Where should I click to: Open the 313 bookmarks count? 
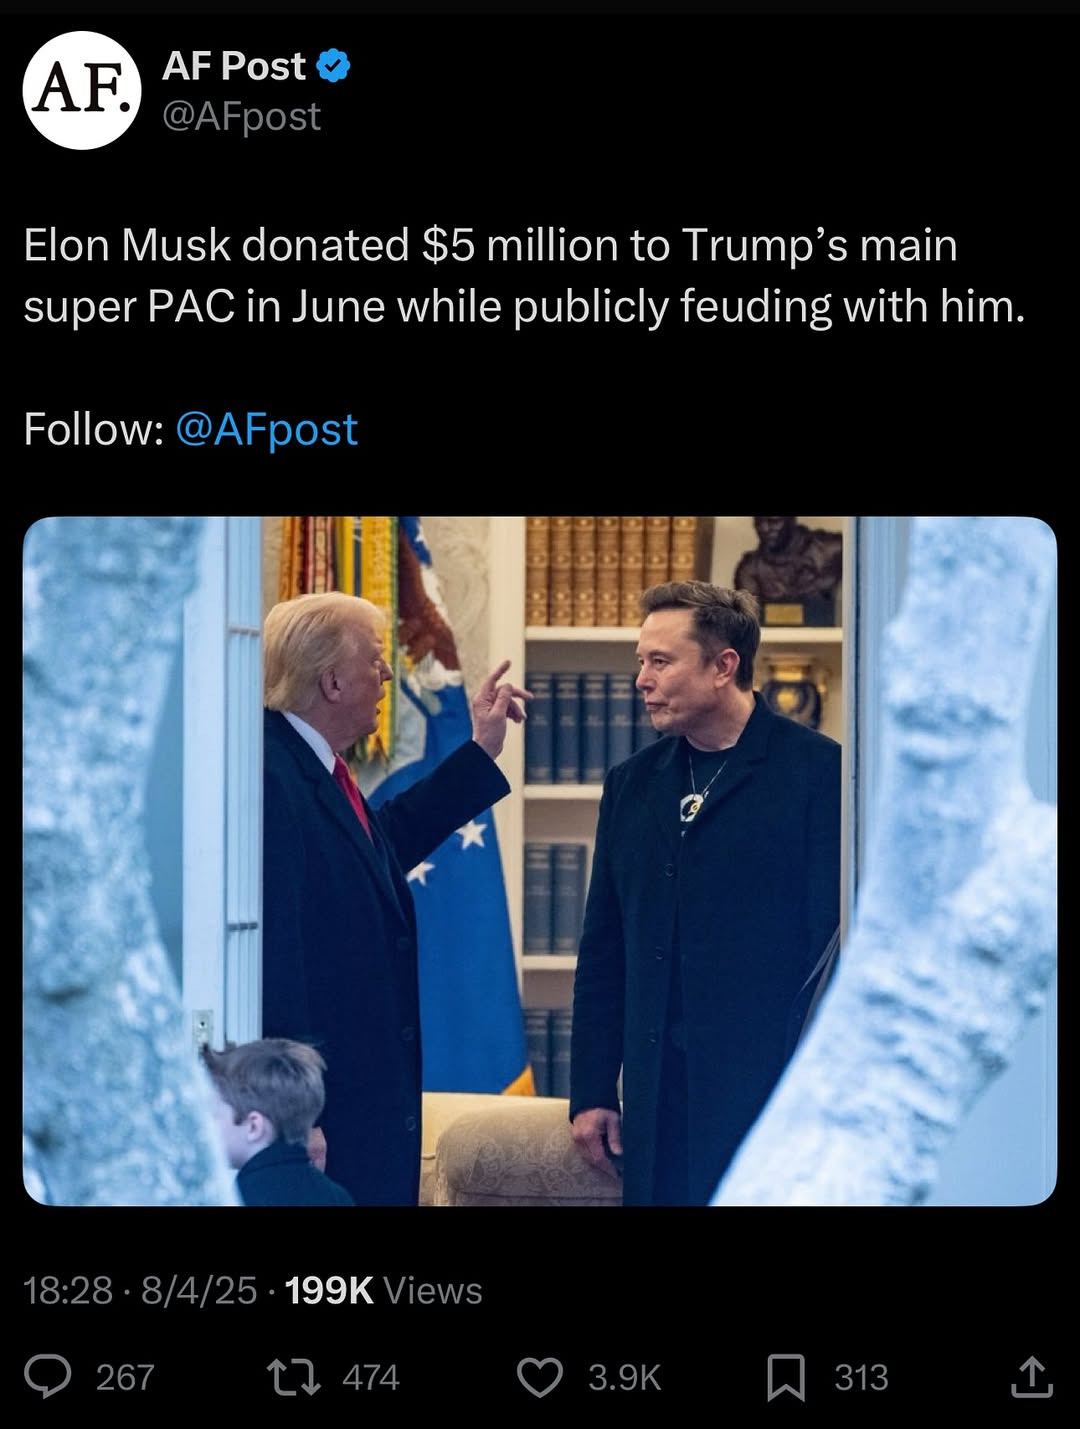[861, 1377]
